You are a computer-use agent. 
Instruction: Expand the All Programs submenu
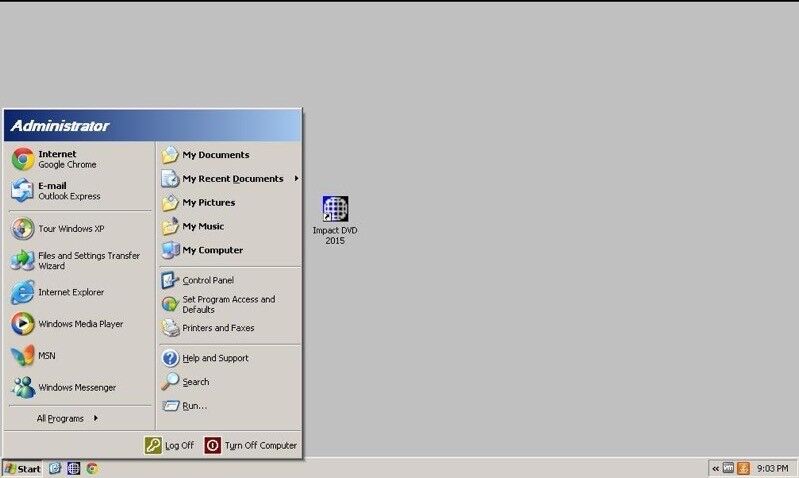(x=67, y=419)
